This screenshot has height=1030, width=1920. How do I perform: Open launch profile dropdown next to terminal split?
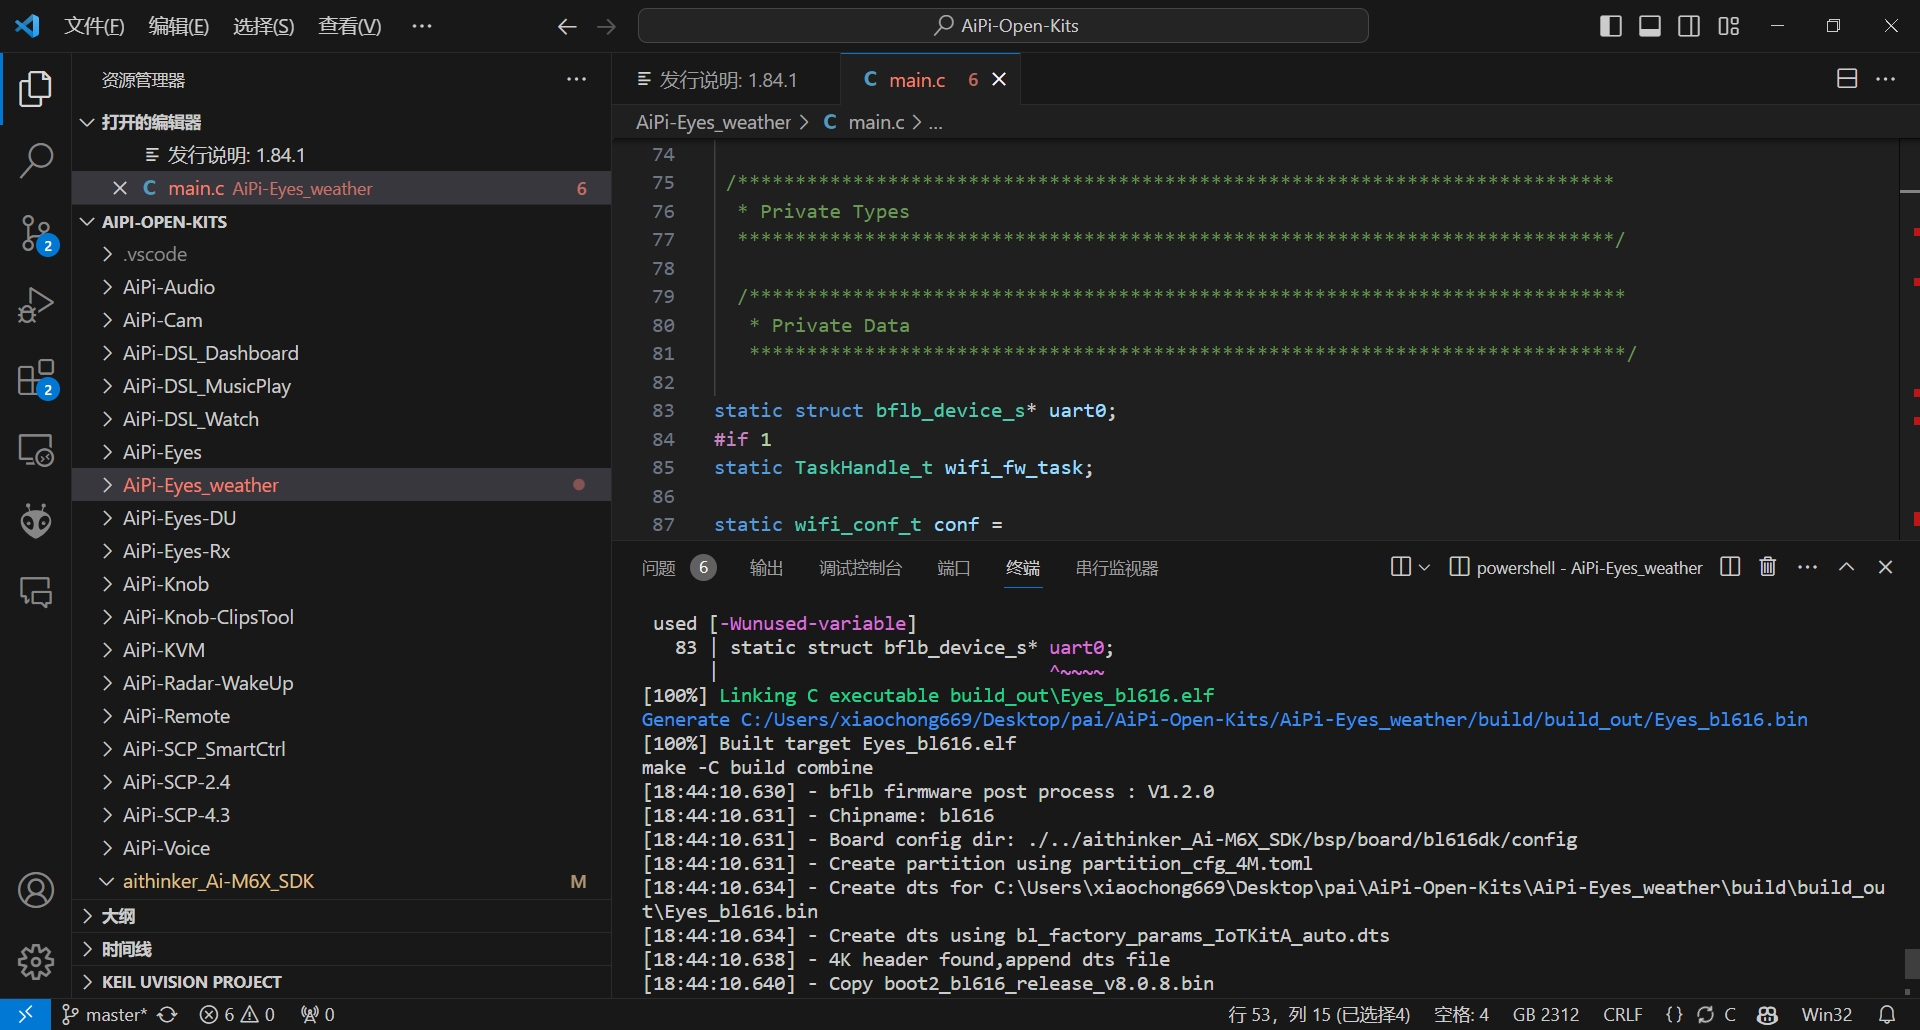(x=1424, y=567)
